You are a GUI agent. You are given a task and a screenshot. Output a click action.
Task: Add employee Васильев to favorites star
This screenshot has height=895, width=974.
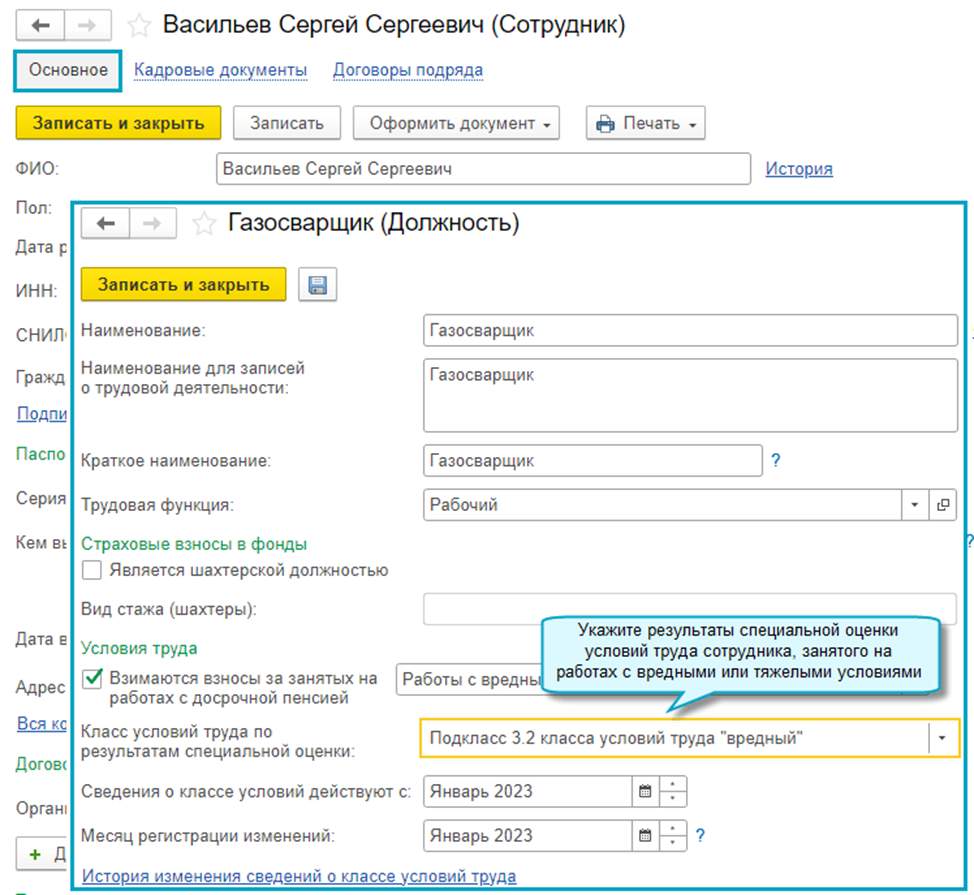140,26
